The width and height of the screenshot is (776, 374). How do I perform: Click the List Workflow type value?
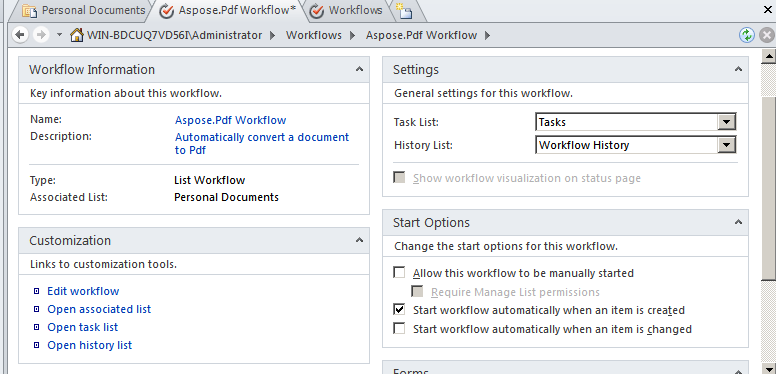209,180
